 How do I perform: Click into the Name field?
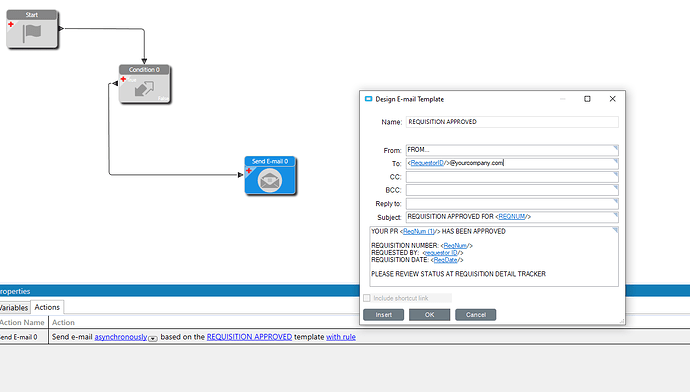pyautogui.click(x=512, y=122)
